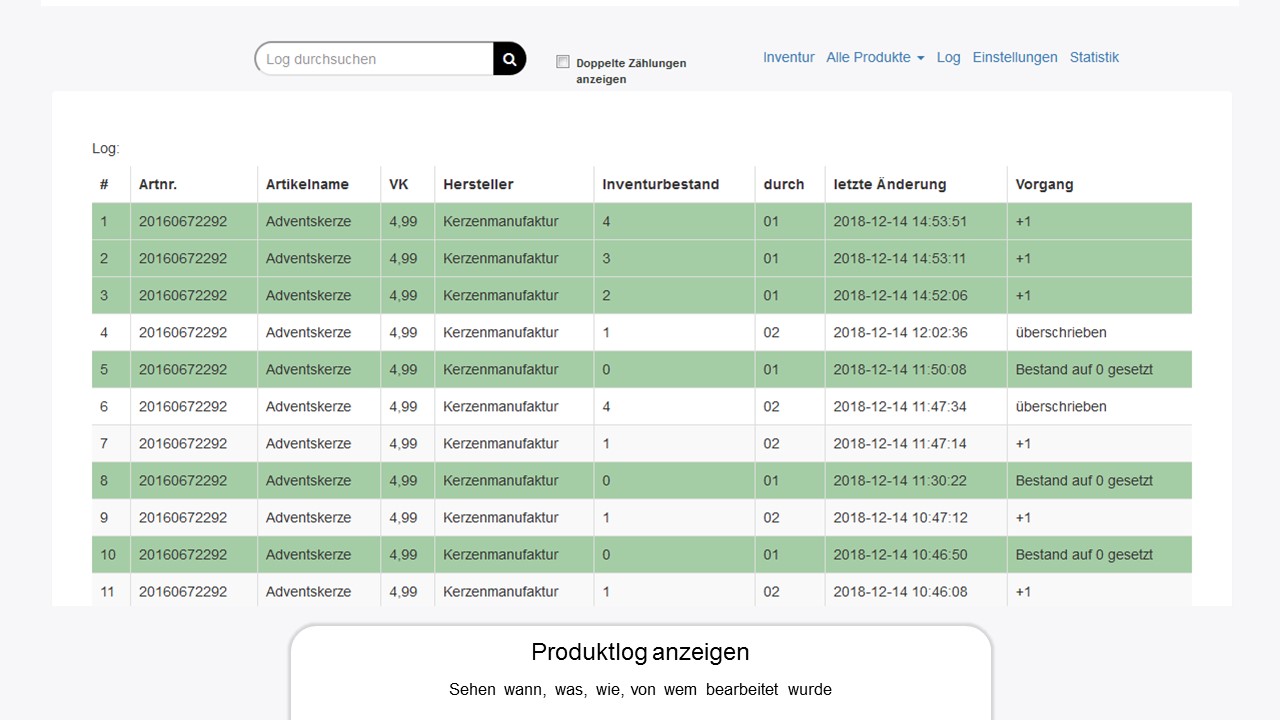
Task: Select the überschrieben entry at 12:02:36
Action: point(1061,333)
